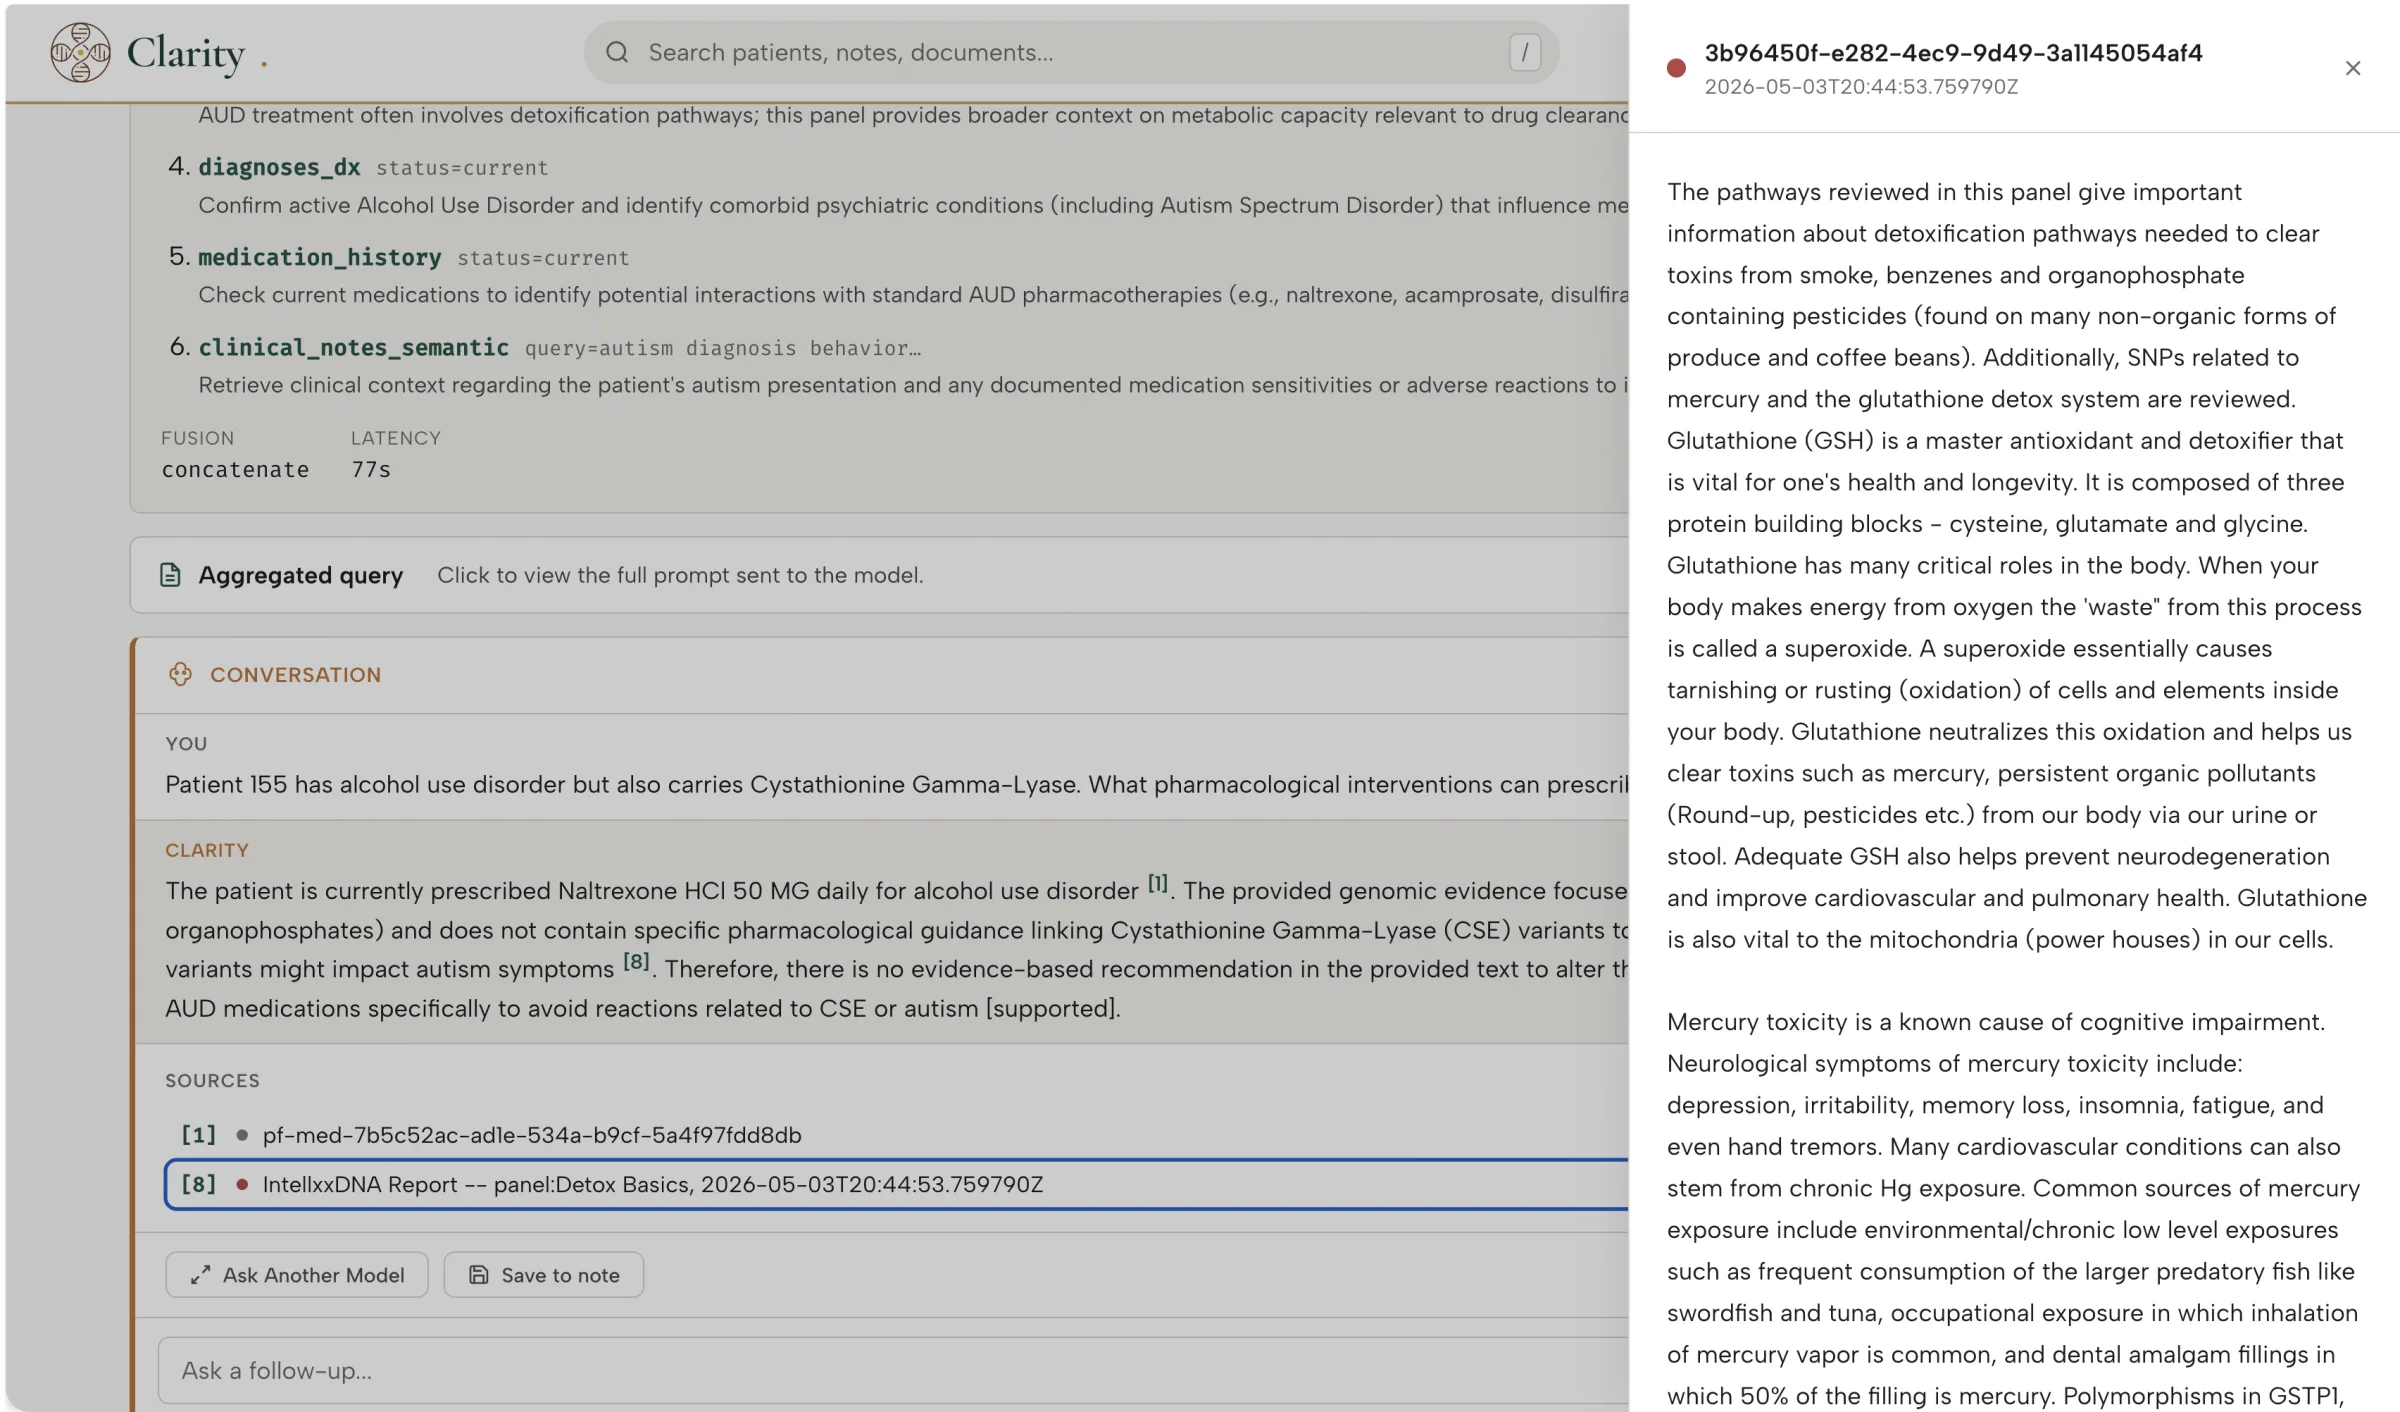Click the query=autism diagnosis behavior tag

[723, 348]
